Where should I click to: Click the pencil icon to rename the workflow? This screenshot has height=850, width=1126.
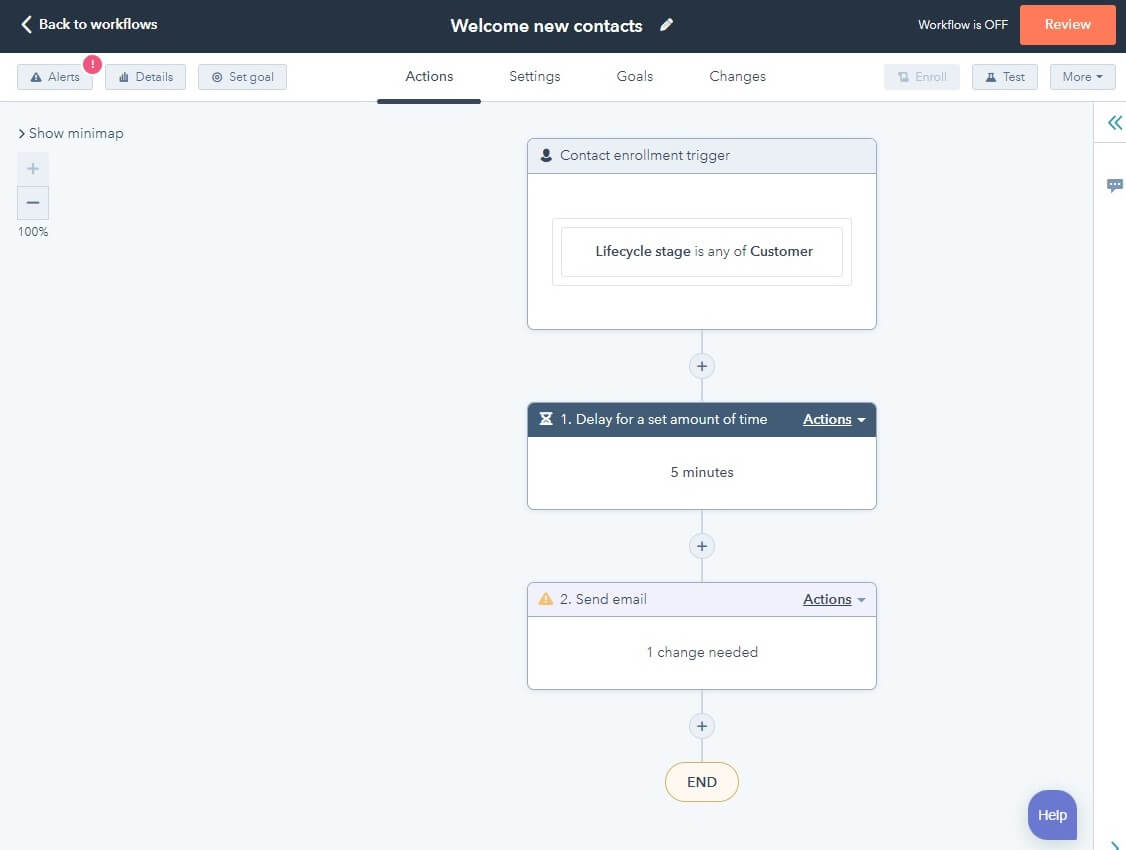tap(666, 25)
